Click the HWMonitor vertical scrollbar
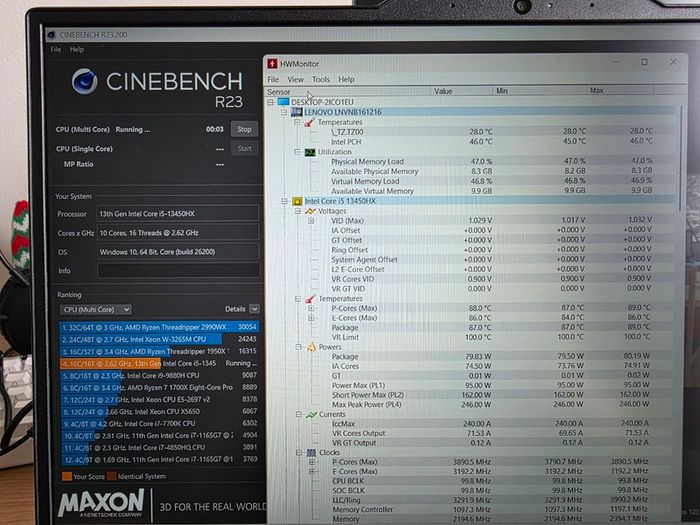700x525 pixels. pyautogui.click(x=682, y=158)
